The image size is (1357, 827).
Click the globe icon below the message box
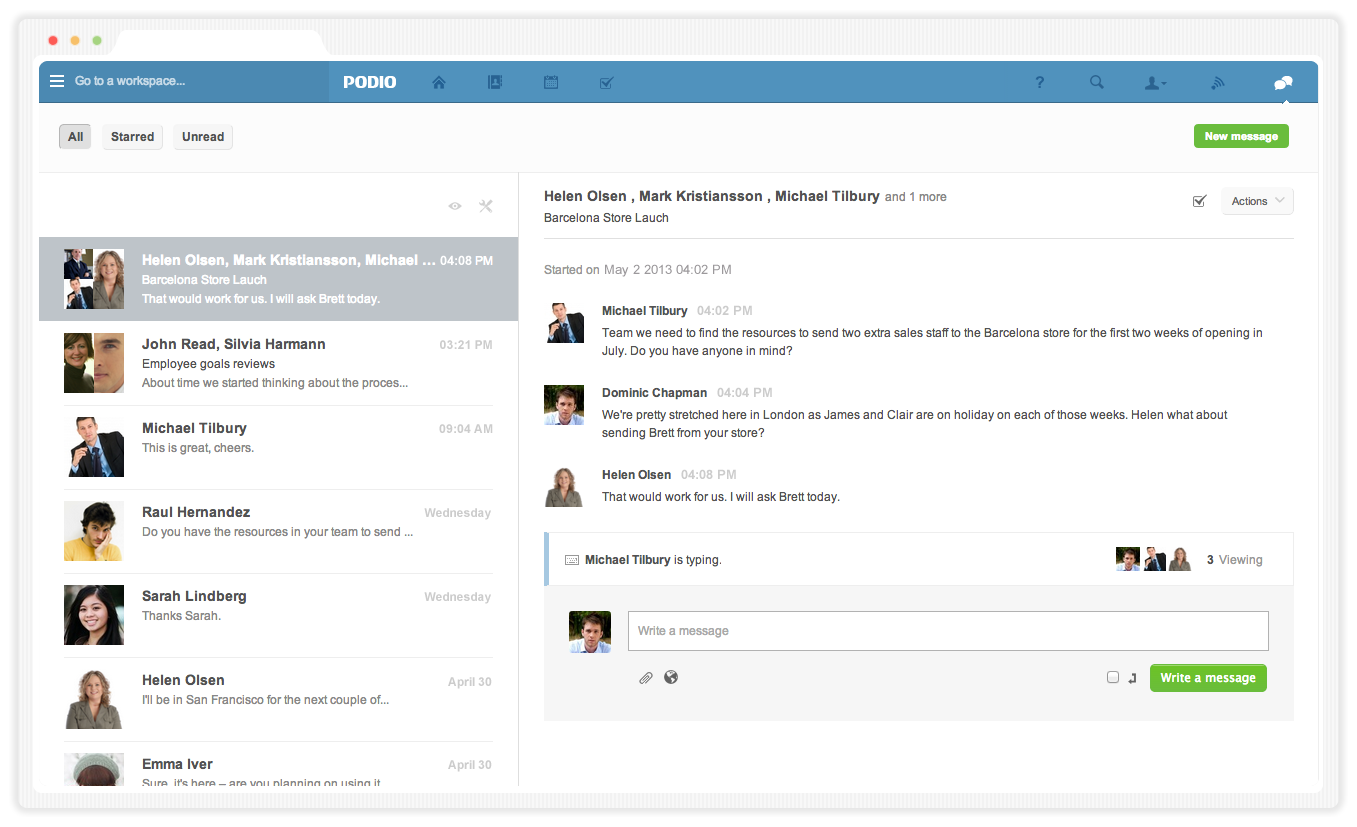click(x=671, y=677)
